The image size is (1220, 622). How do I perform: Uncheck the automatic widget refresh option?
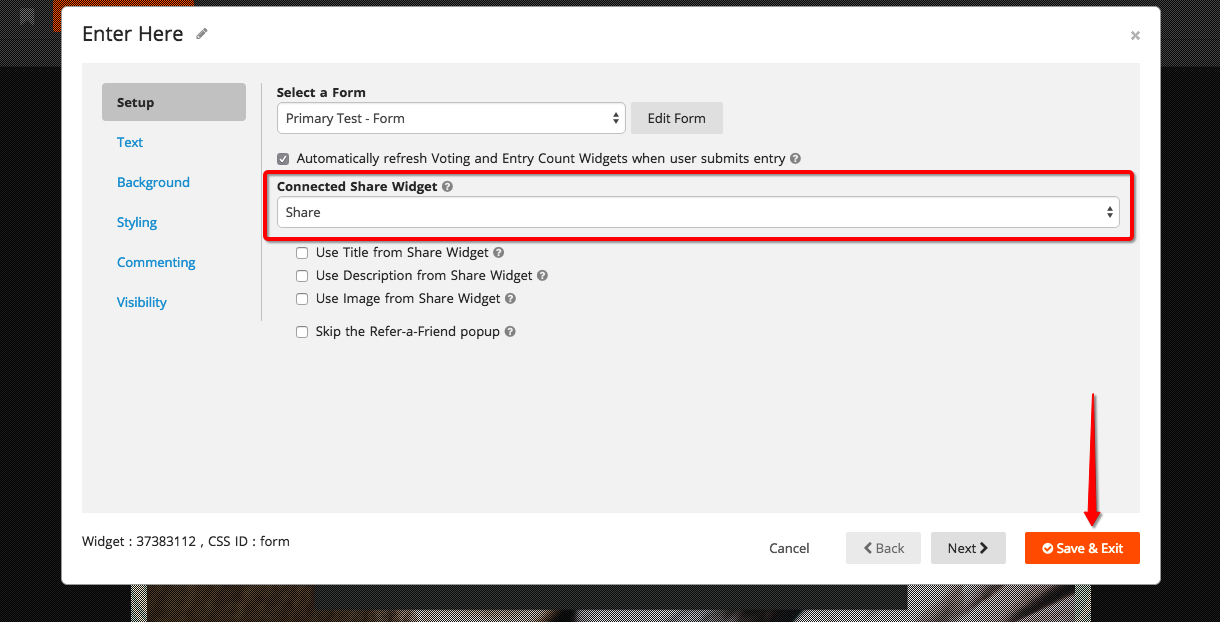click(283, 158)
